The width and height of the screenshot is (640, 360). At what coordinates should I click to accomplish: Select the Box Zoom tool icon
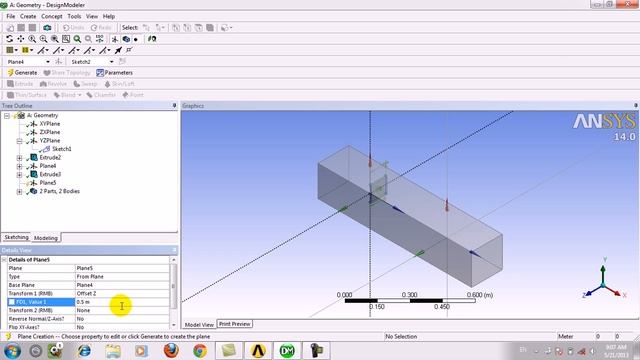point(43,39)
